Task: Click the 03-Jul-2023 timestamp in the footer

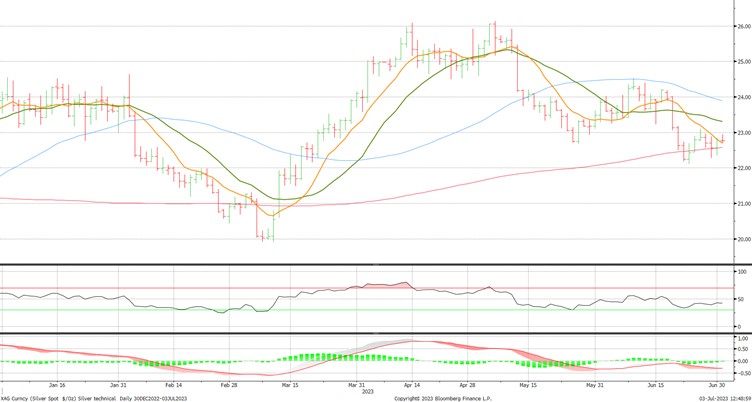Action: [x=725, y=399]
